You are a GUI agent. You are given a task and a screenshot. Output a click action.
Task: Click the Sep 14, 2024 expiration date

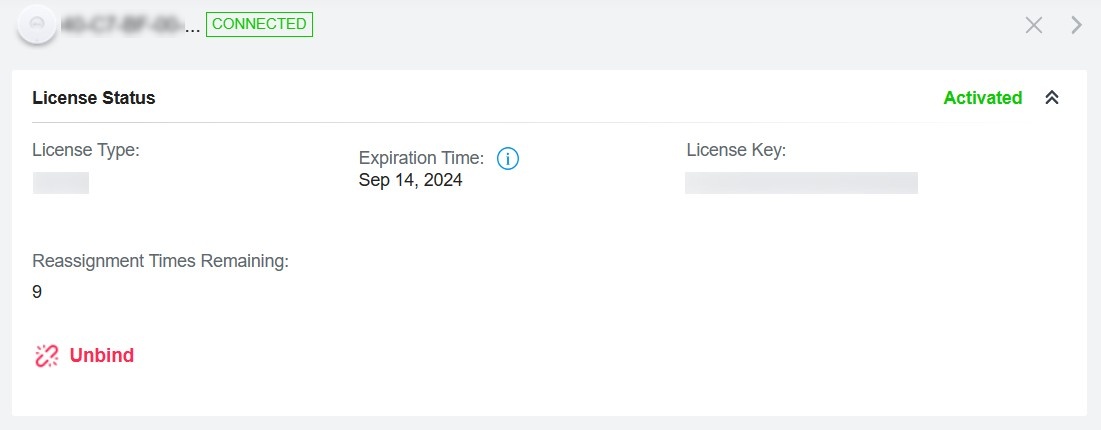(410, 180)
